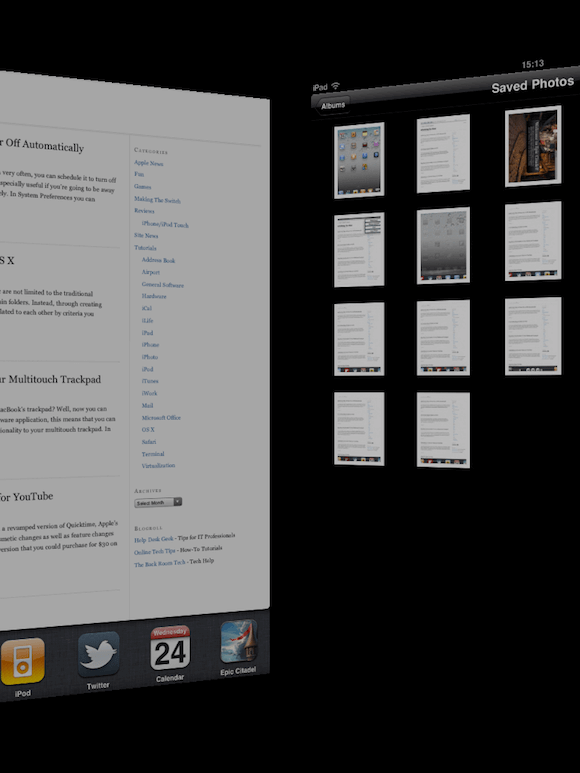Open Microsoft Office tutorials link

pyautogui.click(x=161, y=418)
